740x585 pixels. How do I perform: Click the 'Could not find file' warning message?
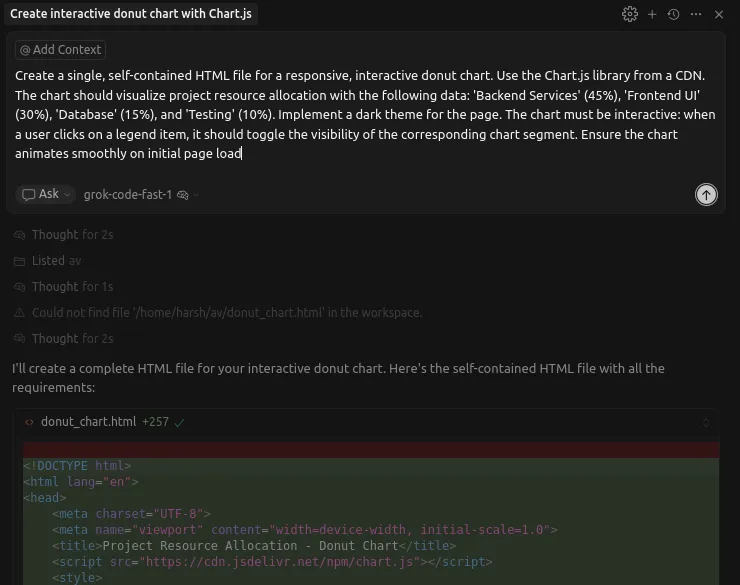coord(227,312)
